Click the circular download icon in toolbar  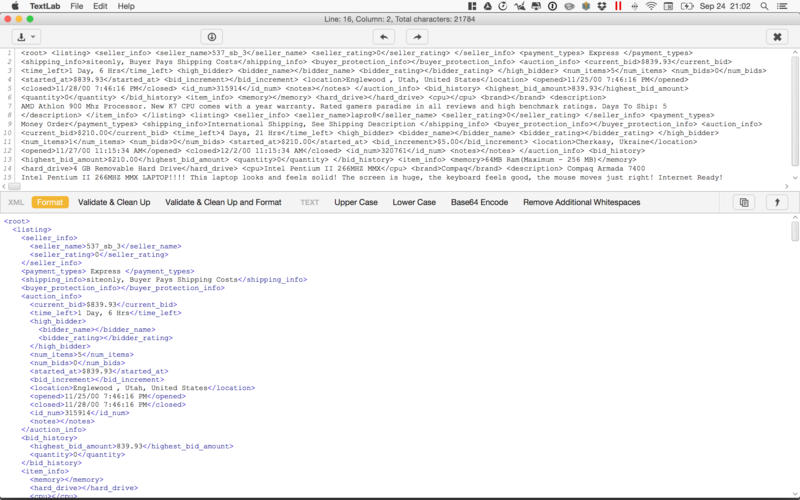click(x=212, y=36)
